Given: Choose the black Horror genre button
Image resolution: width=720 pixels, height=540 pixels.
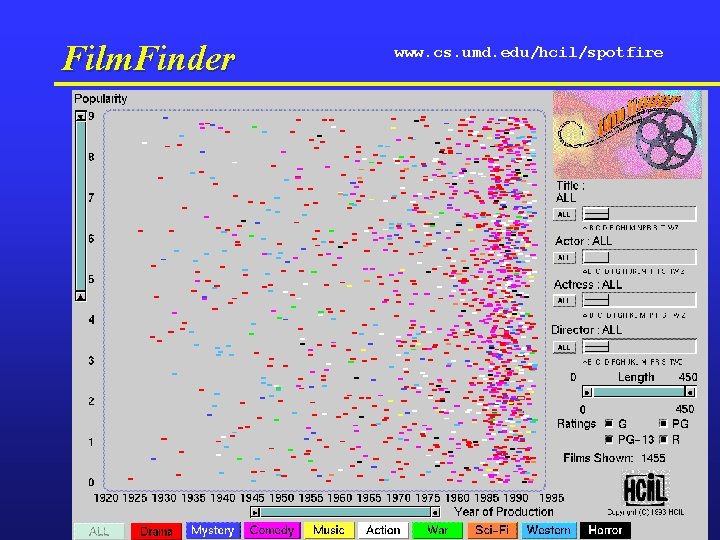Looking at the screenshot, I should 605,530.
